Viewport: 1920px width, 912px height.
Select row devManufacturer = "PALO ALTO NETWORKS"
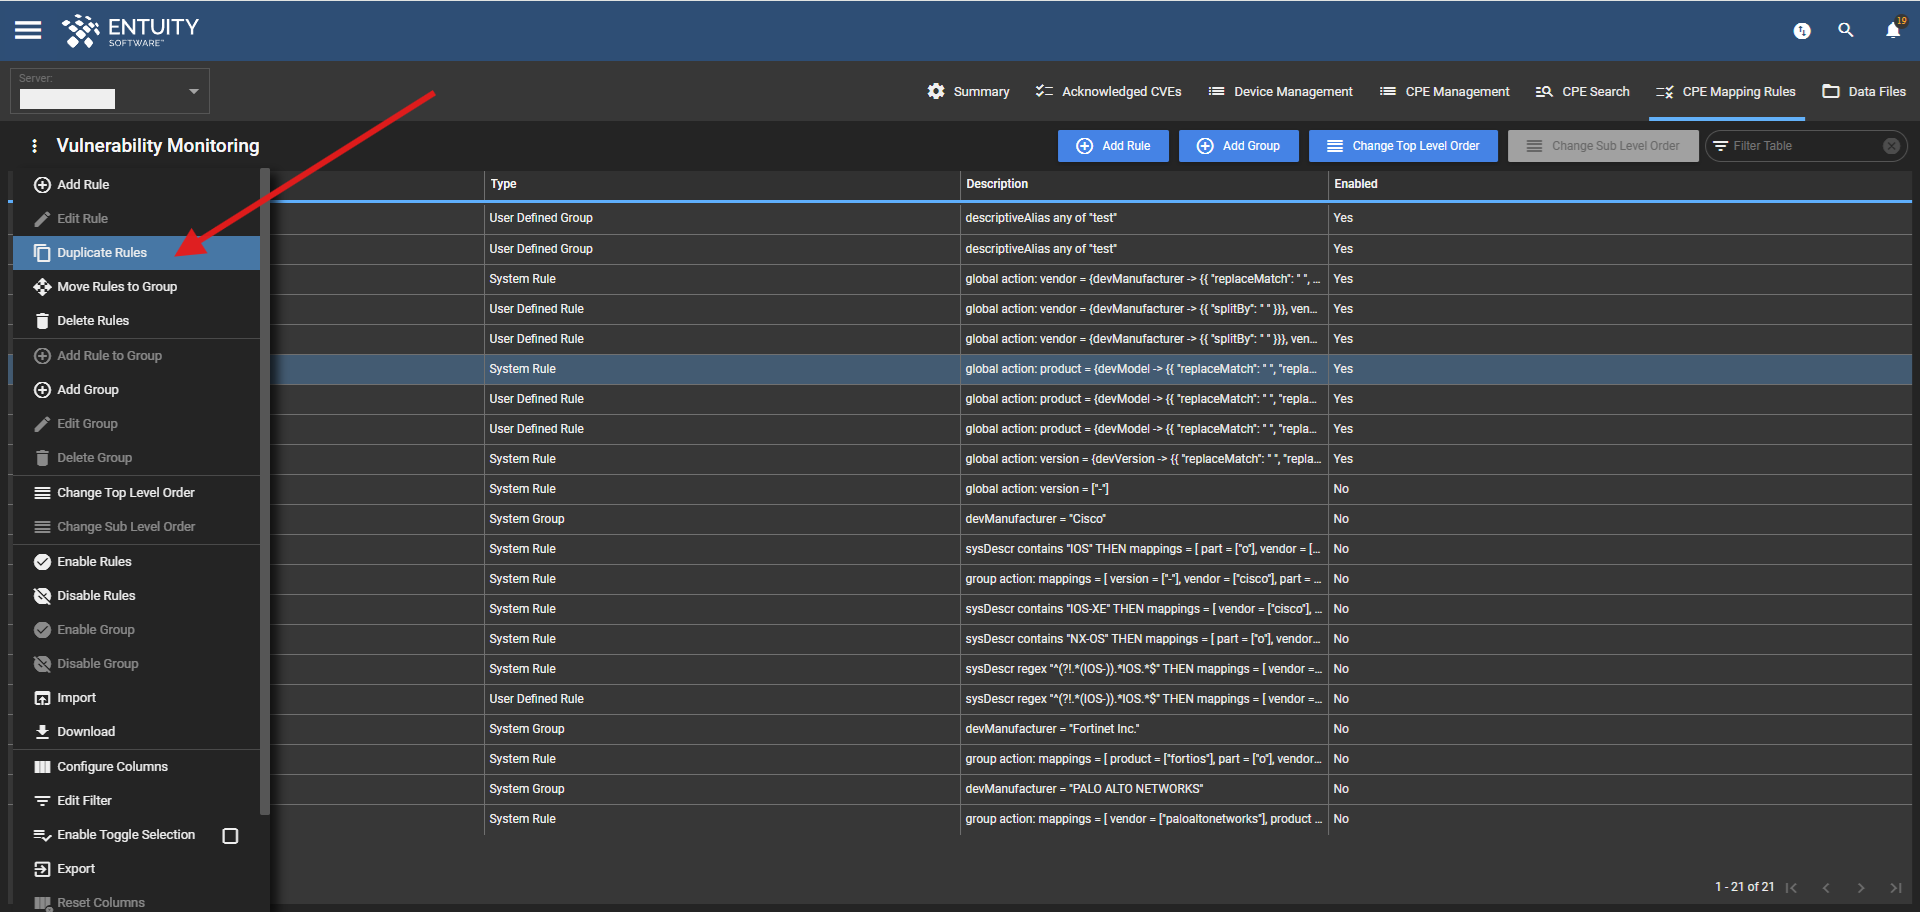pyautogui.click(x=1090, y=789)
